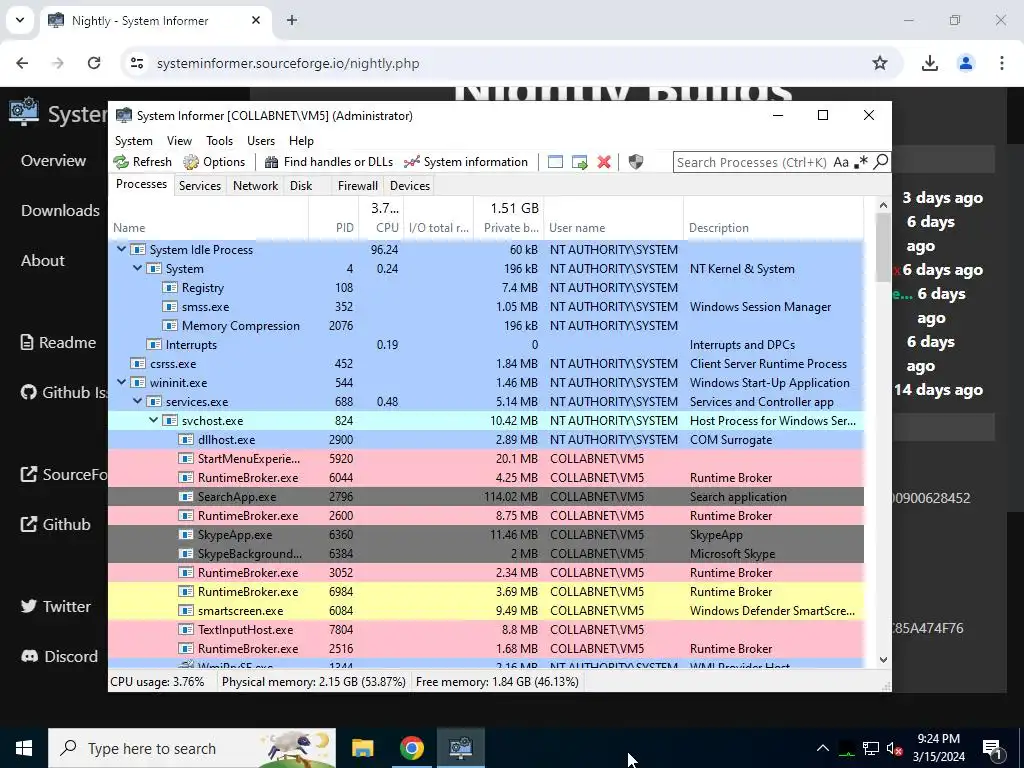Open Discord link in website sidebar
This screenshot has width=1024, height=768.
[x=59, y=656]
